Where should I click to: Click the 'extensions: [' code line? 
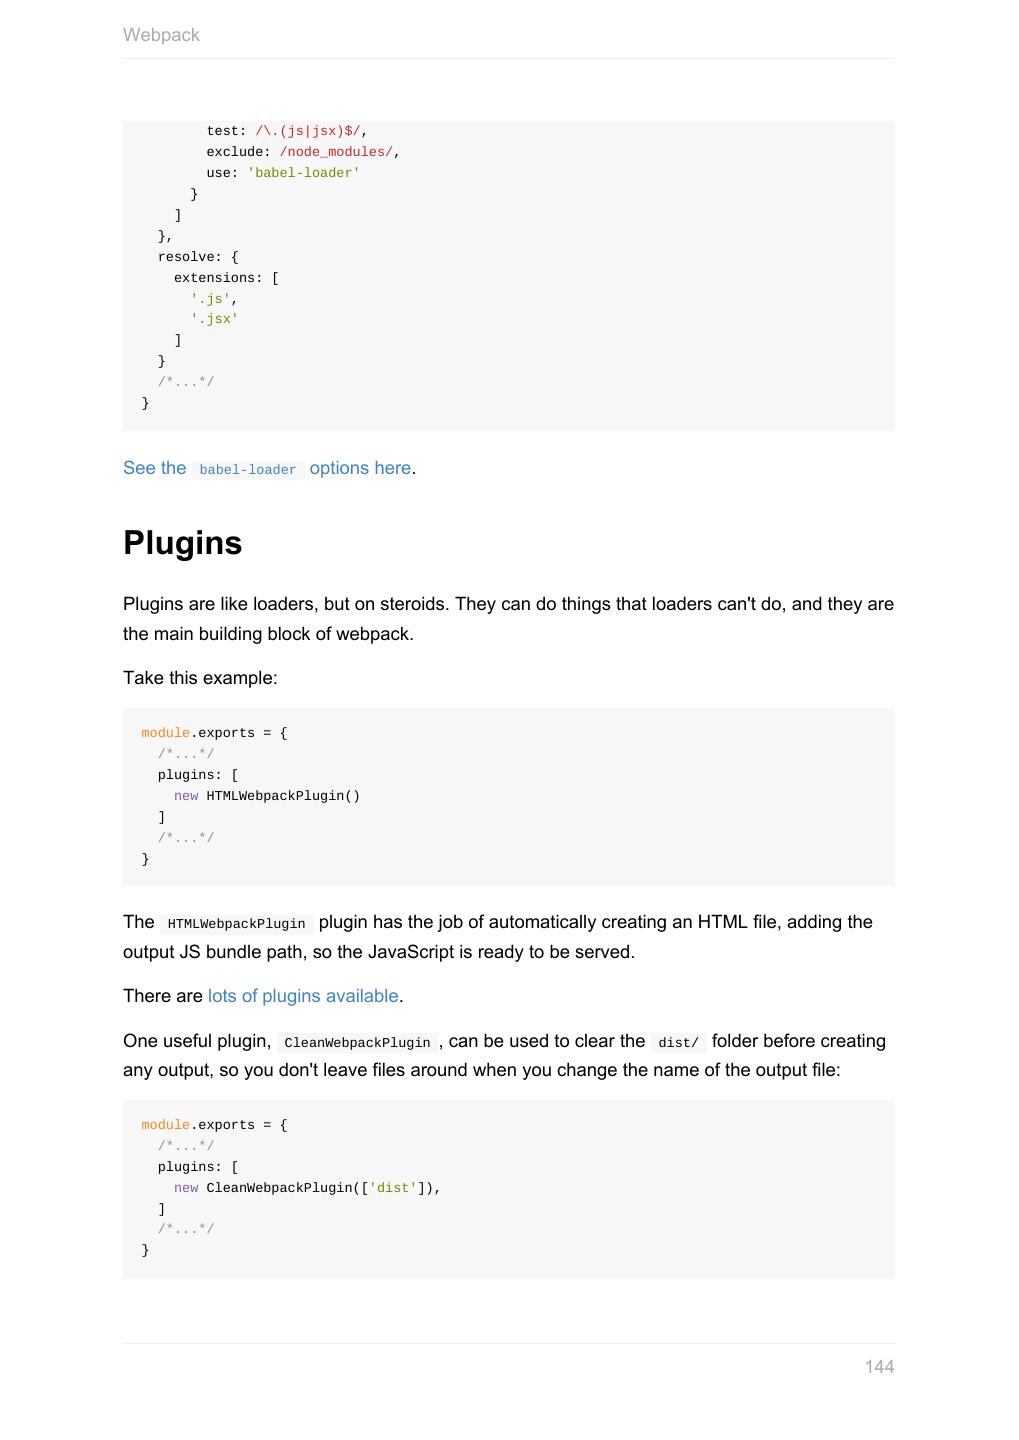(x=226, y=278)
